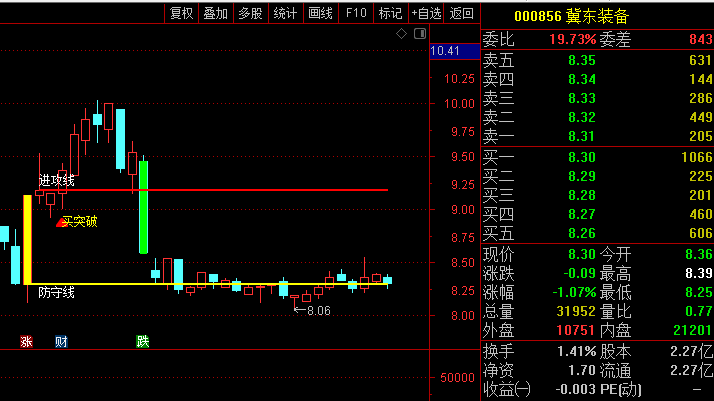This screenshot has width=714, height=401.
Task: Click 买二 price 8.29
Action: [582, 176]
